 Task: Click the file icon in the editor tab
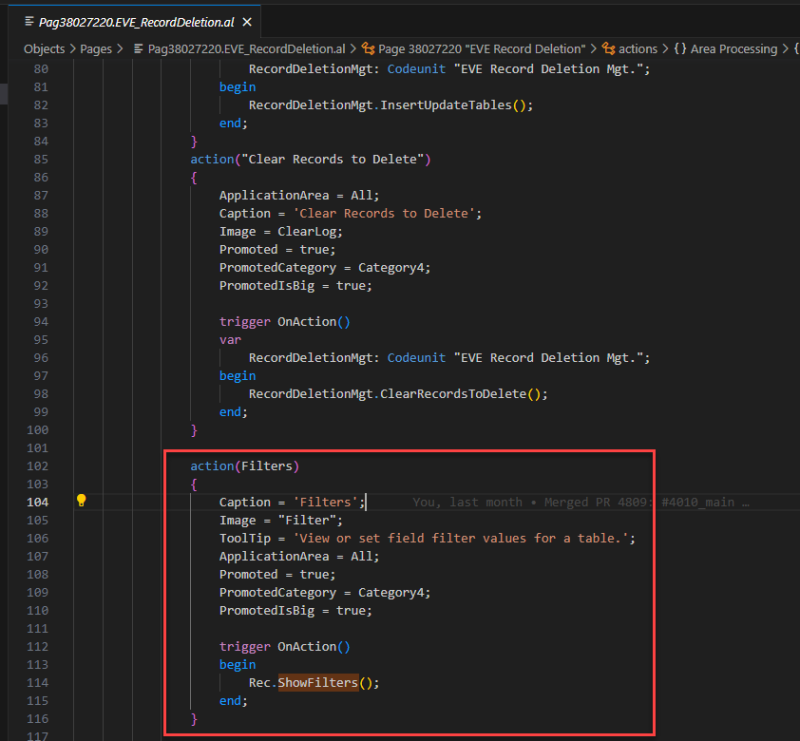point(30,21)
